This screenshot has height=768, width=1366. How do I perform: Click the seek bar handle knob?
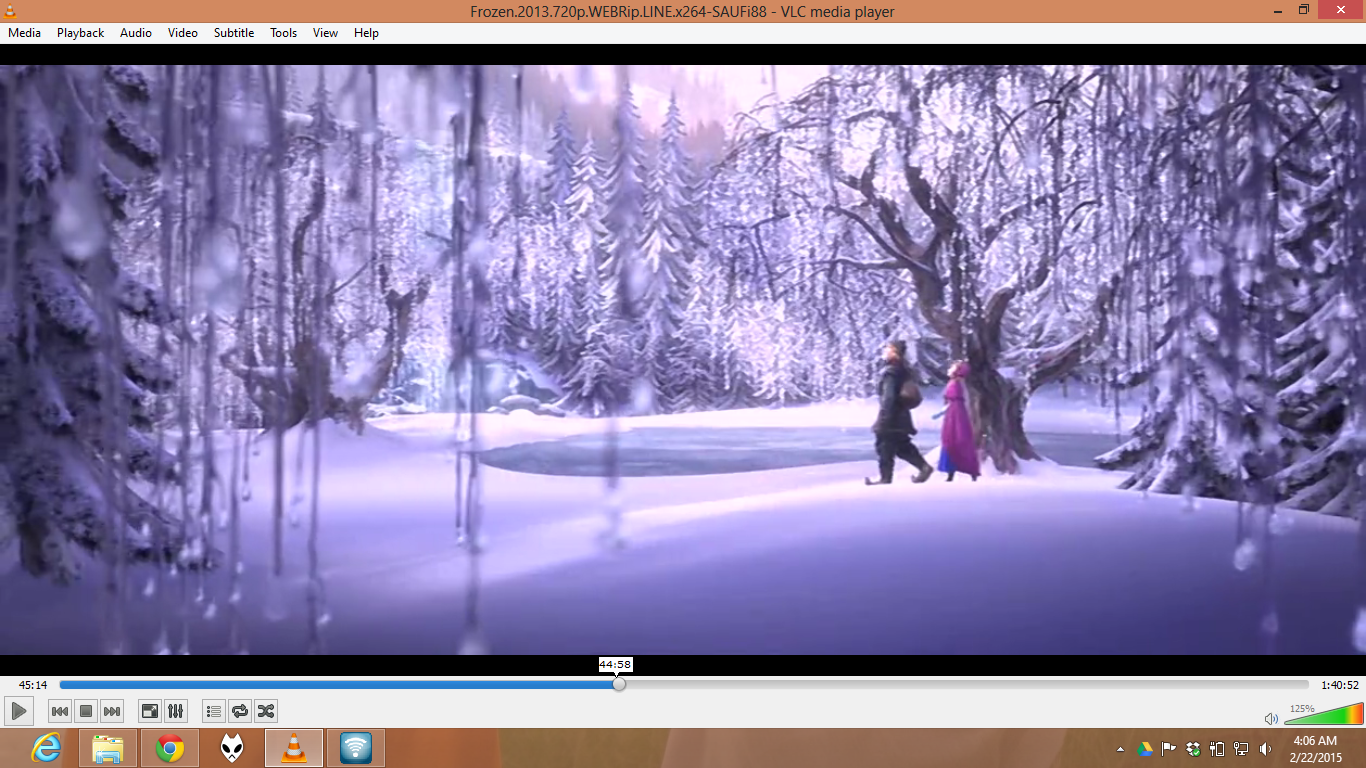click(619, 685)
